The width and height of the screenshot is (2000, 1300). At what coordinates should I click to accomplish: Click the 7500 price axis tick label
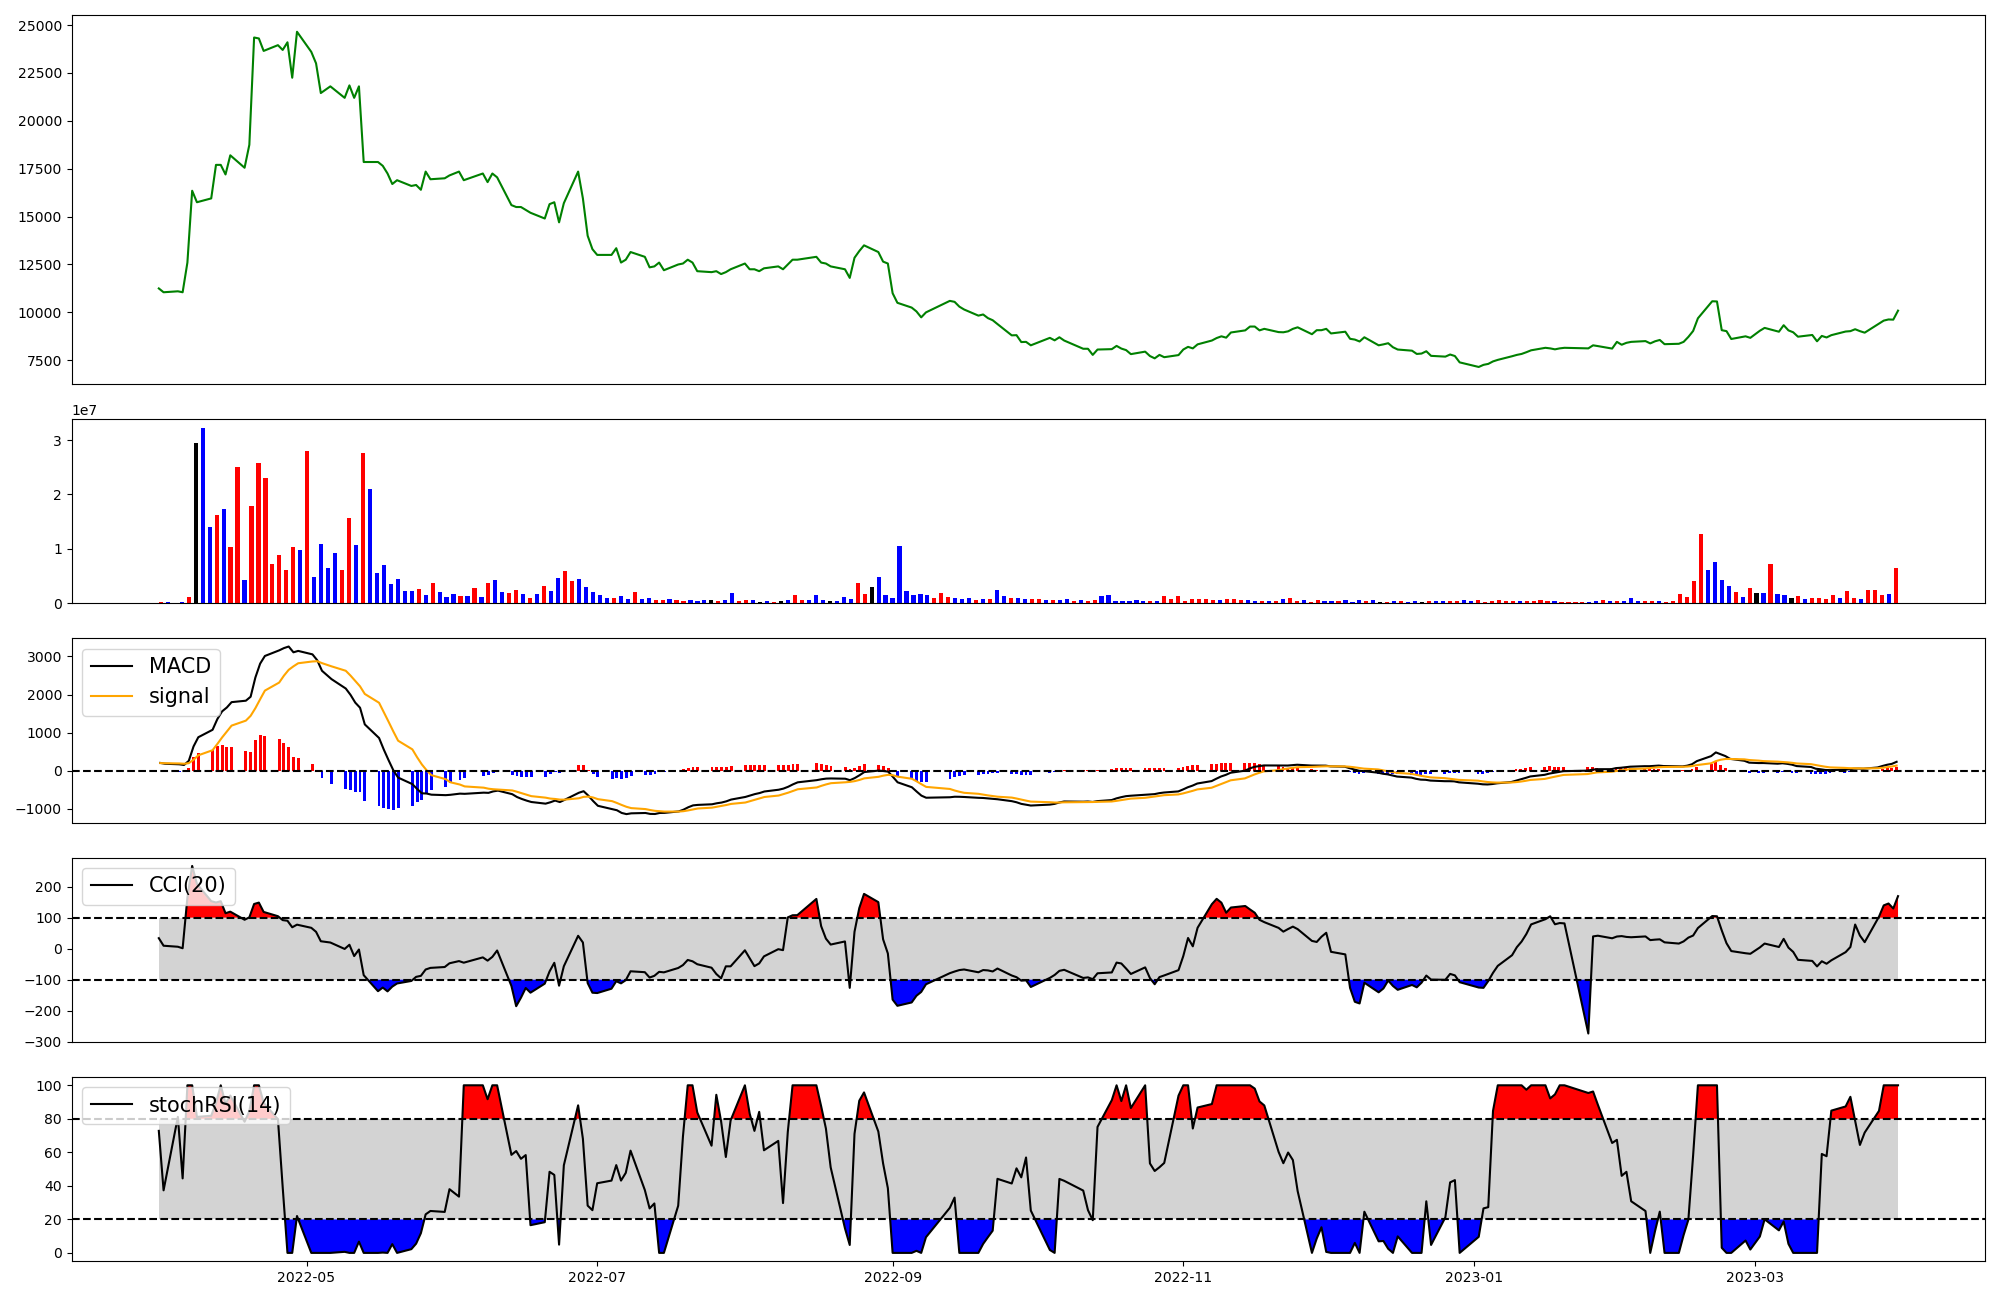[44, 361]
